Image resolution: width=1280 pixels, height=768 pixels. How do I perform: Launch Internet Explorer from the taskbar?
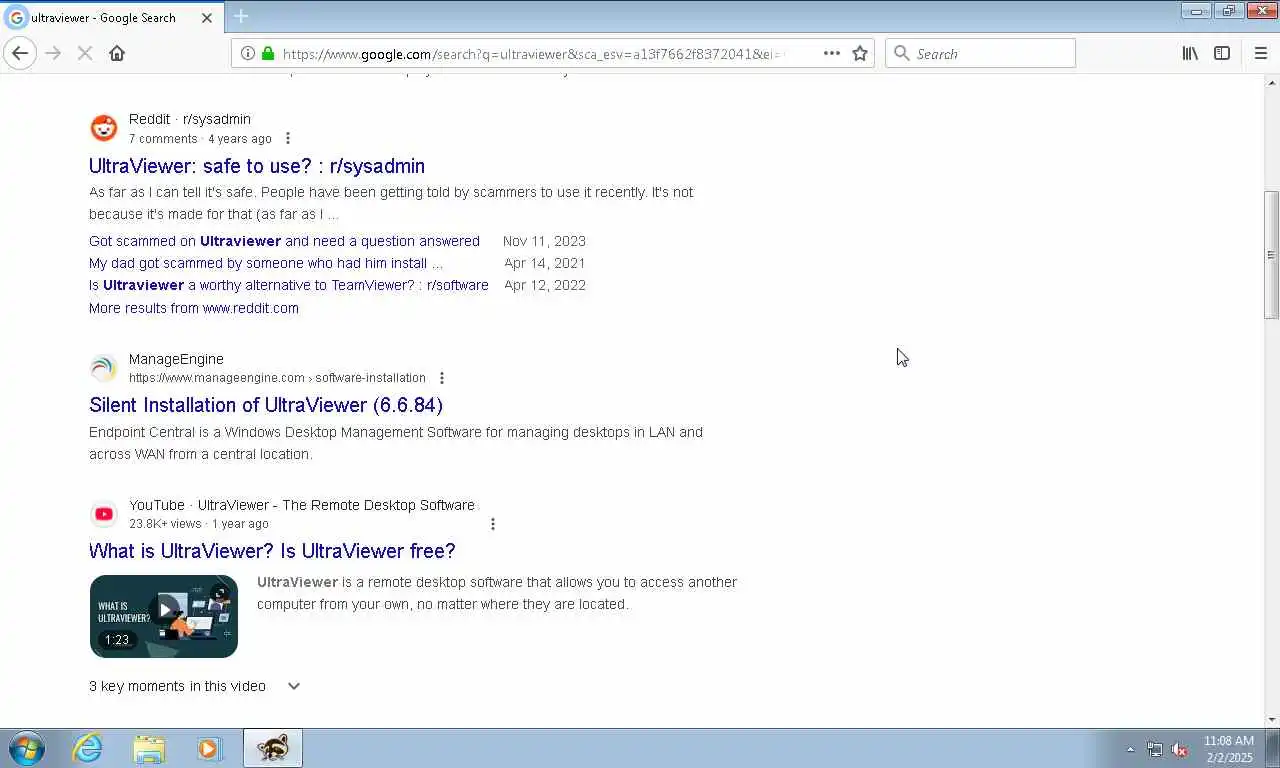(x=88, y=748)
